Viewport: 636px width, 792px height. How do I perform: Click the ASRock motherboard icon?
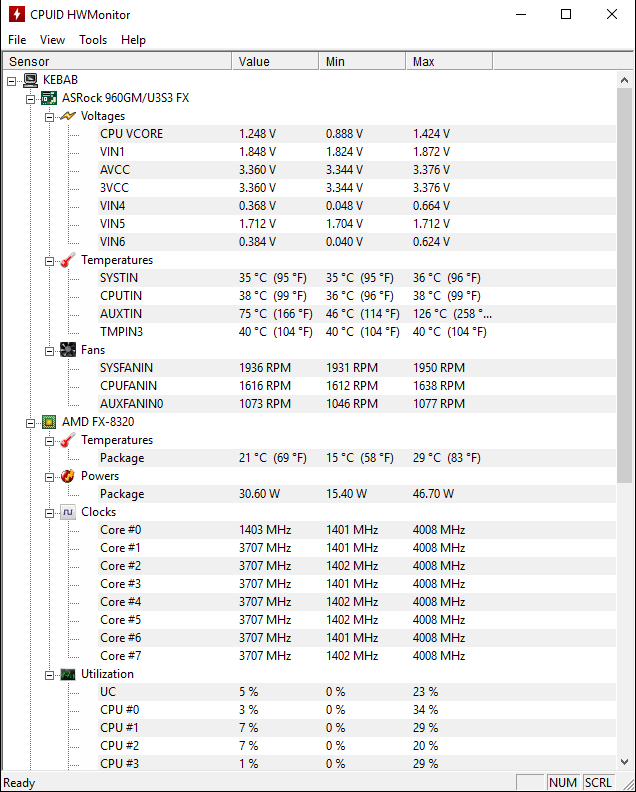48,98
